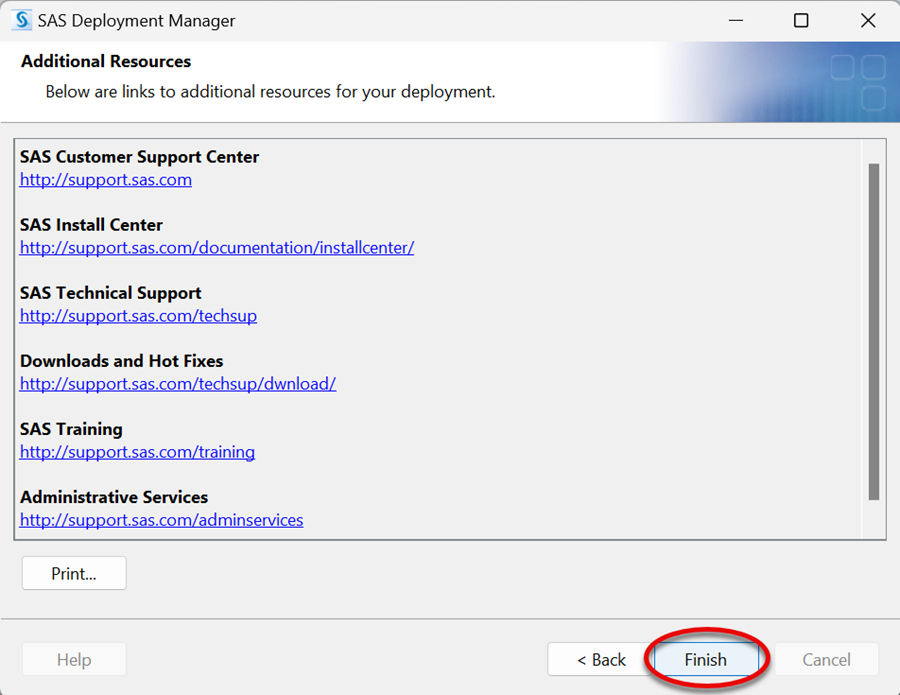Screen dimensions: 900x695
Task: Click the 'Below are links to additional resources' text
Action: [x=270, y=92]
